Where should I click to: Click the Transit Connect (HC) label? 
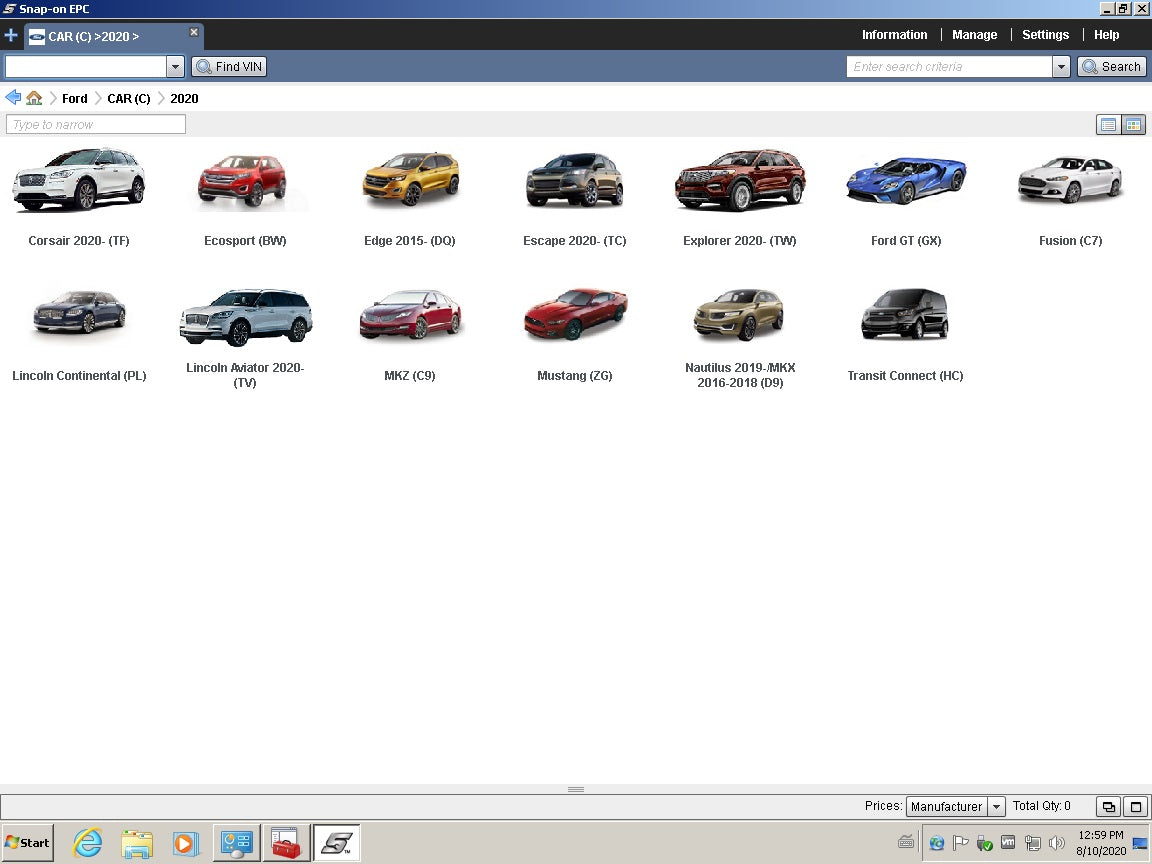pos(905,376)
